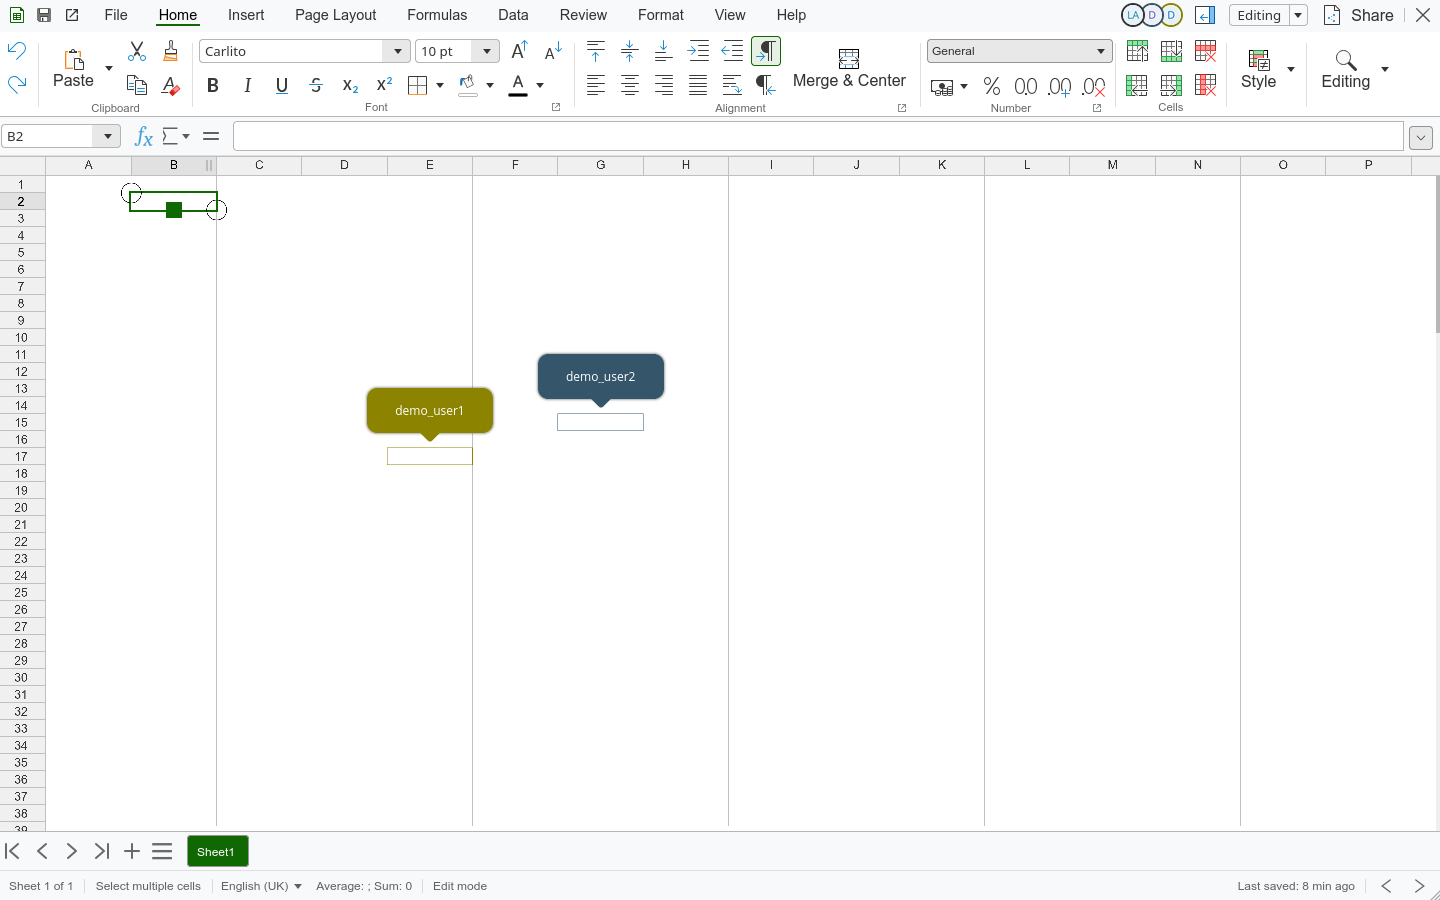Center cell content vertically
The width and height of the screenshot is (1440, 900).
(x=630, y=51)
